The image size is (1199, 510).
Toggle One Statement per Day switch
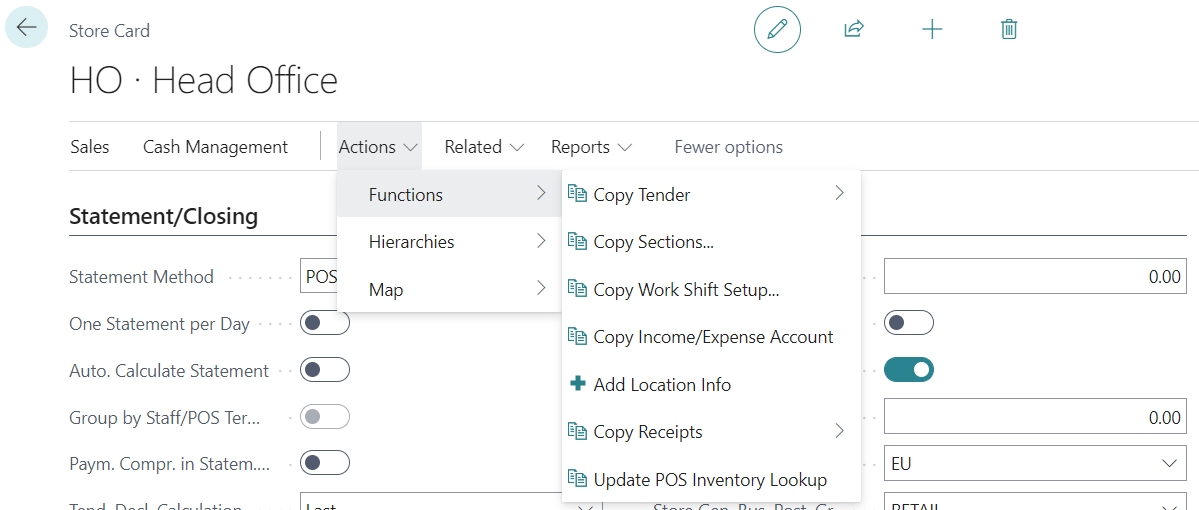click(325, 323)
